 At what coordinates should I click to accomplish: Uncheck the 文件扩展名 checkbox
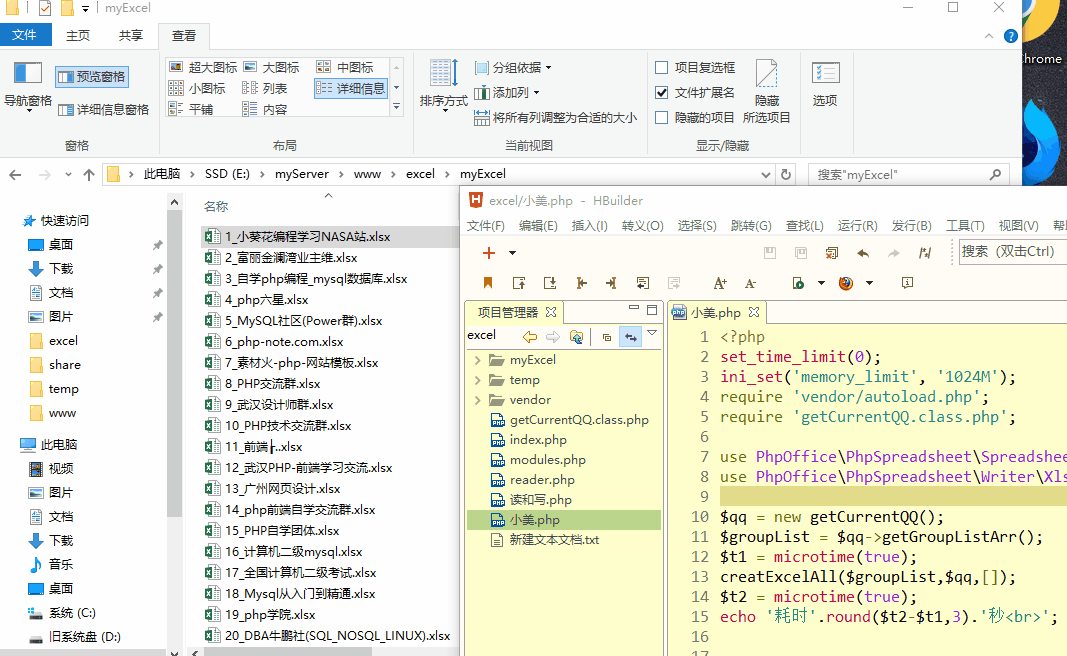coord(661,93)
